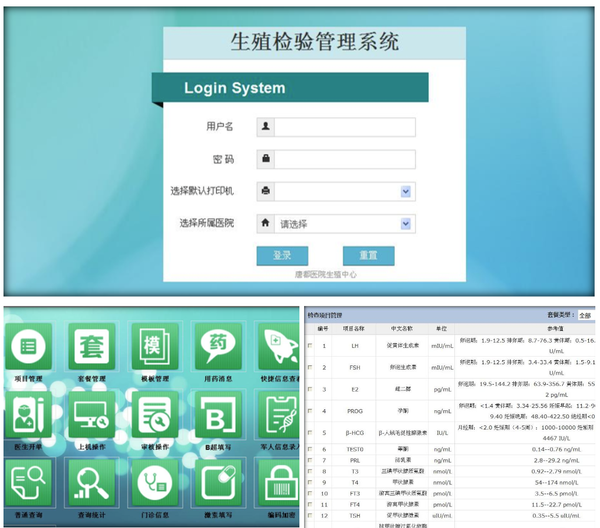Tick the checkbox for E2 row
The width and height of the screenshot is (600, 528).
click(x=309, y=389)
